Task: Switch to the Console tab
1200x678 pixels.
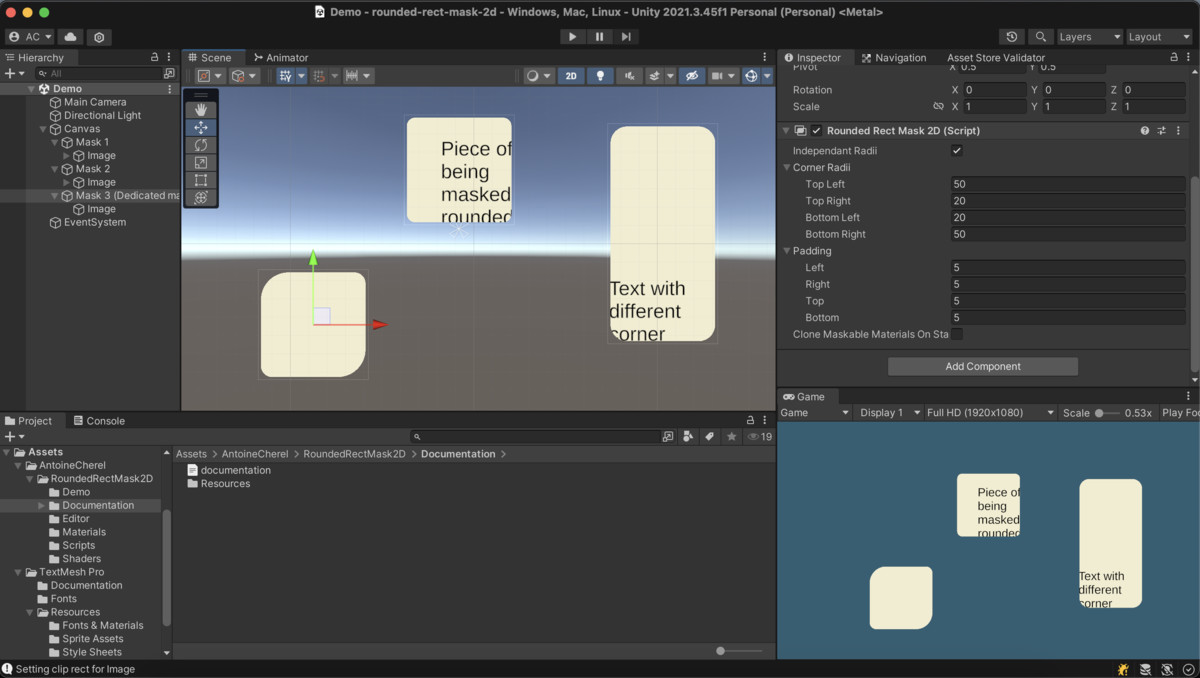Action: coord(98,421)
